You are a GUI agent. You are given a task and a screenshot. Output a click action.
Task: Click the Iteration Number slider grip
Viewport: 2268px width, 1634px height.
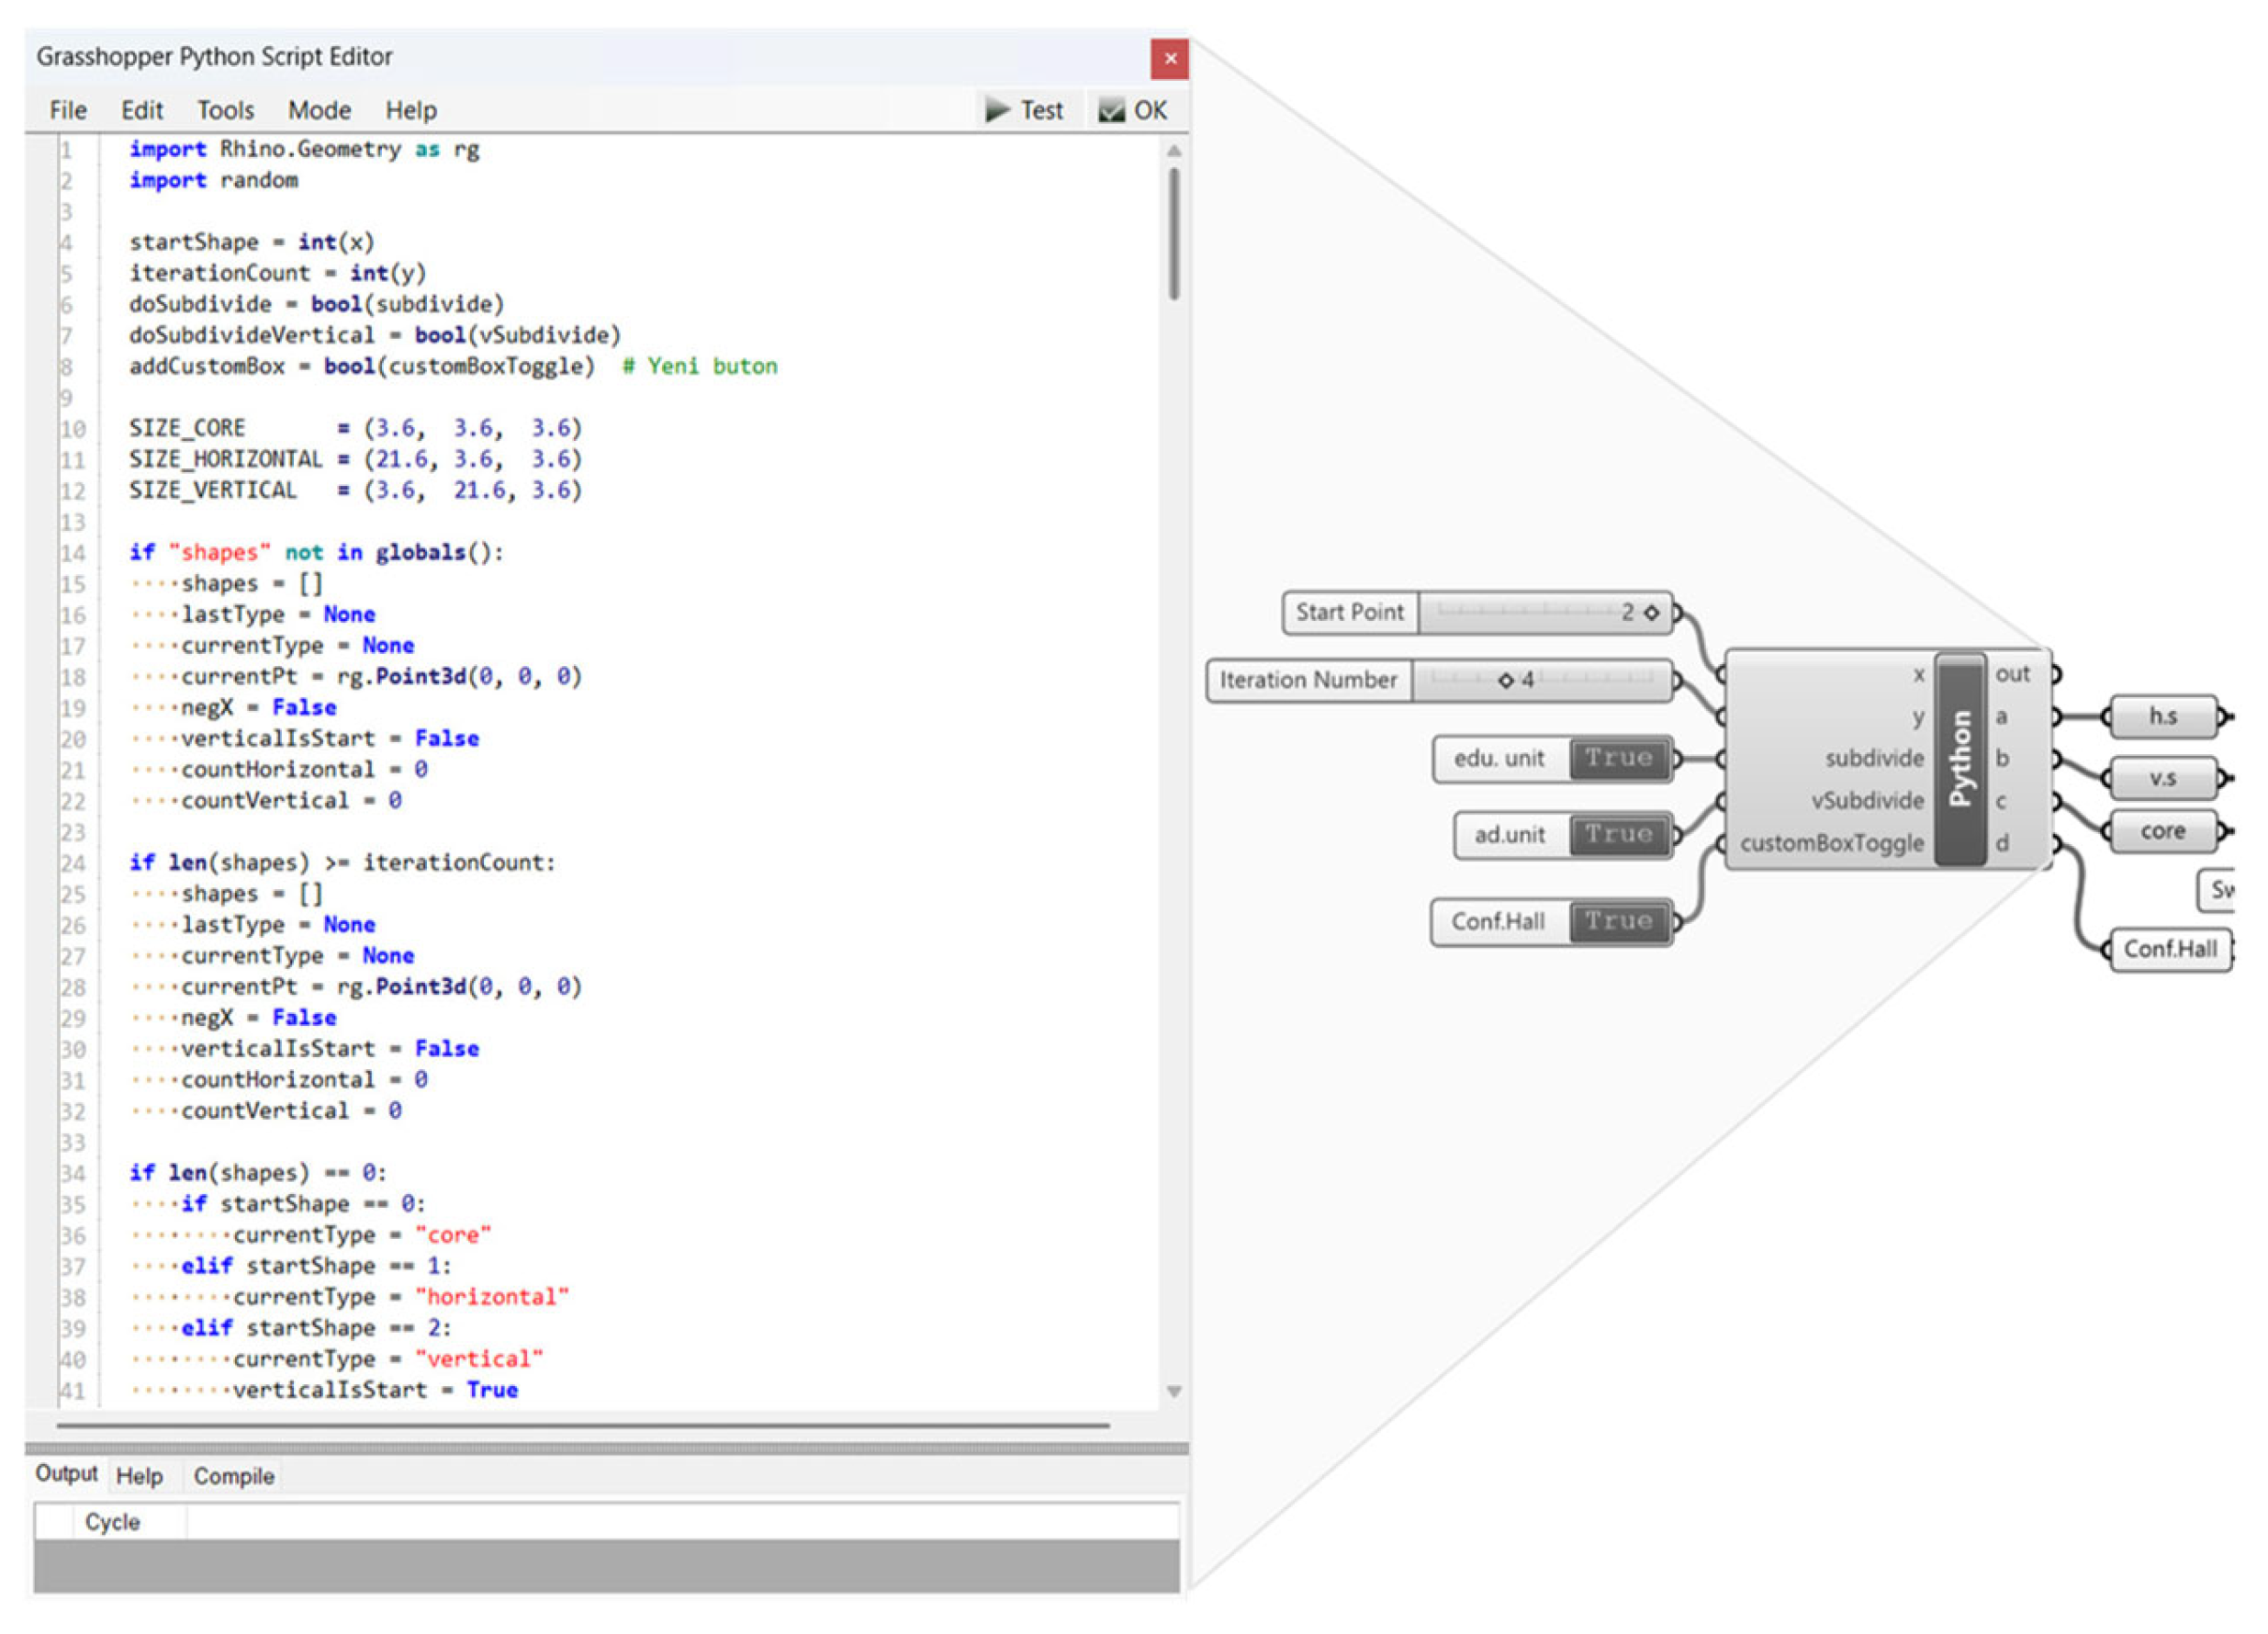(1505, 681)
